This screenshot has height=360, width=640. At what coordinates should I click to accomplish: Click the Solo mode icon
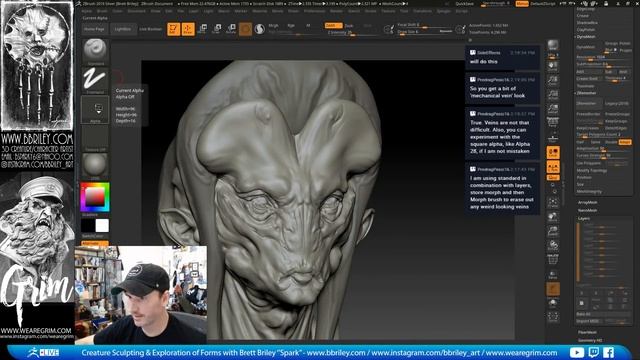point(553,303)
